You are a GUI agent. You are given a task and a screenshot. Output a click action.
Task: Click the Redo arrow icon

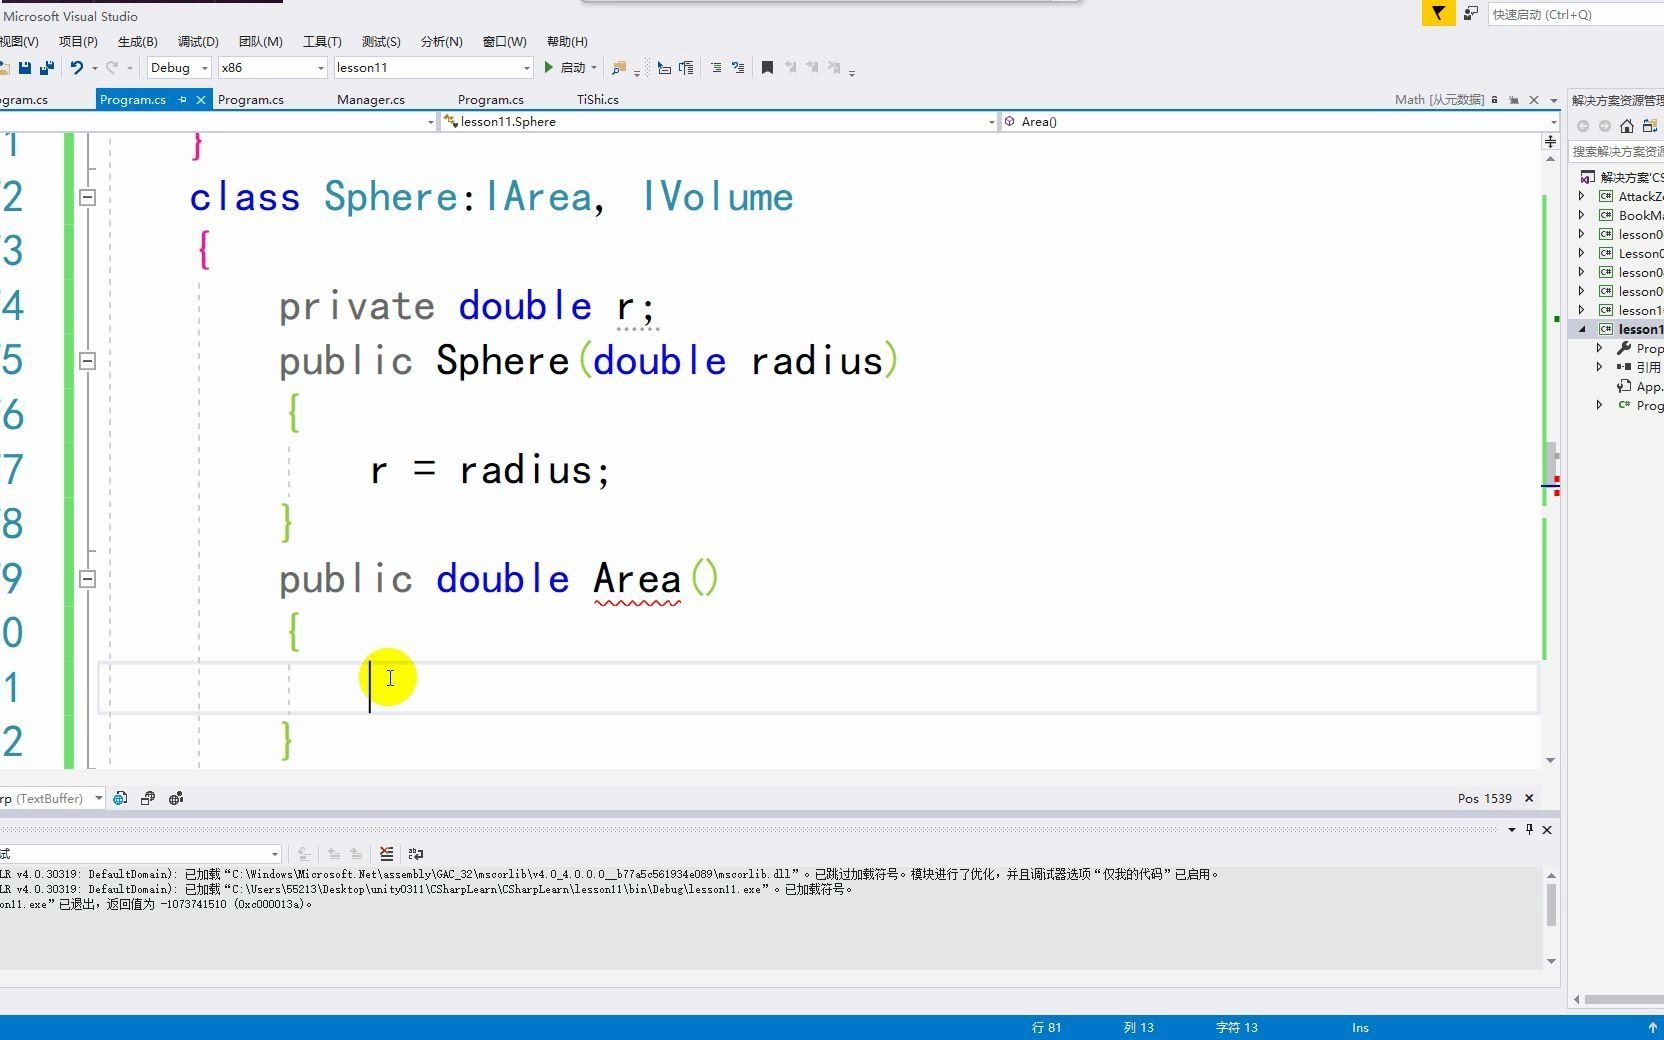click(112, 68)
